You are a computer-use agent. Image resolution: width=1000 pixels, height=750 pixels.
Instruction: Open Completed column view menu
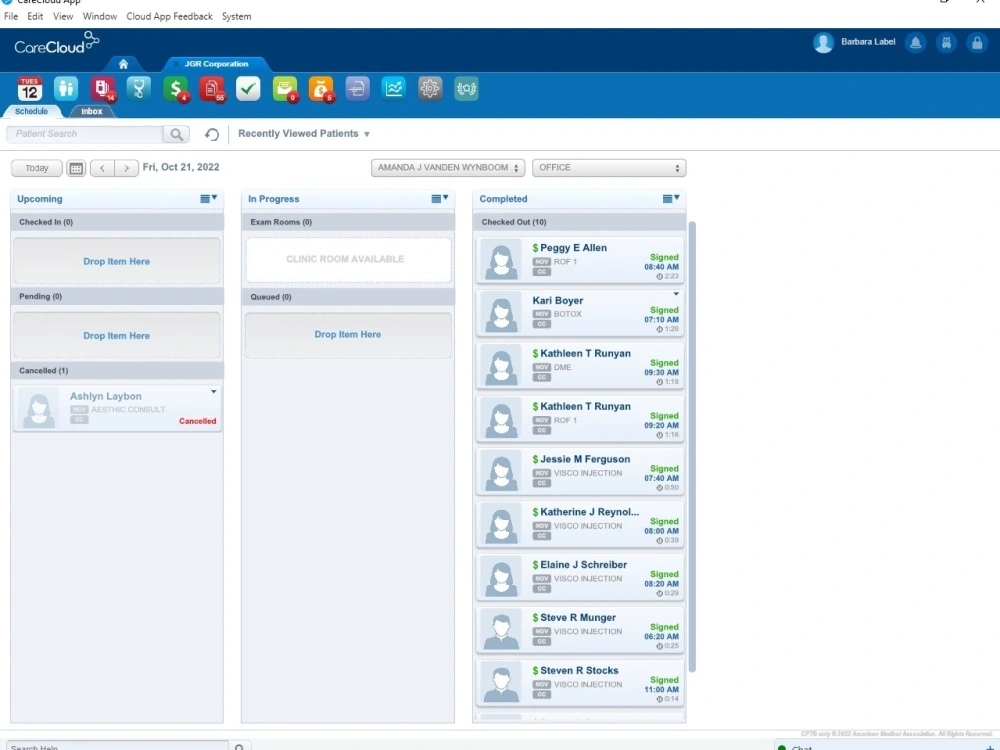pyautogui.click(x=671, y=198)
